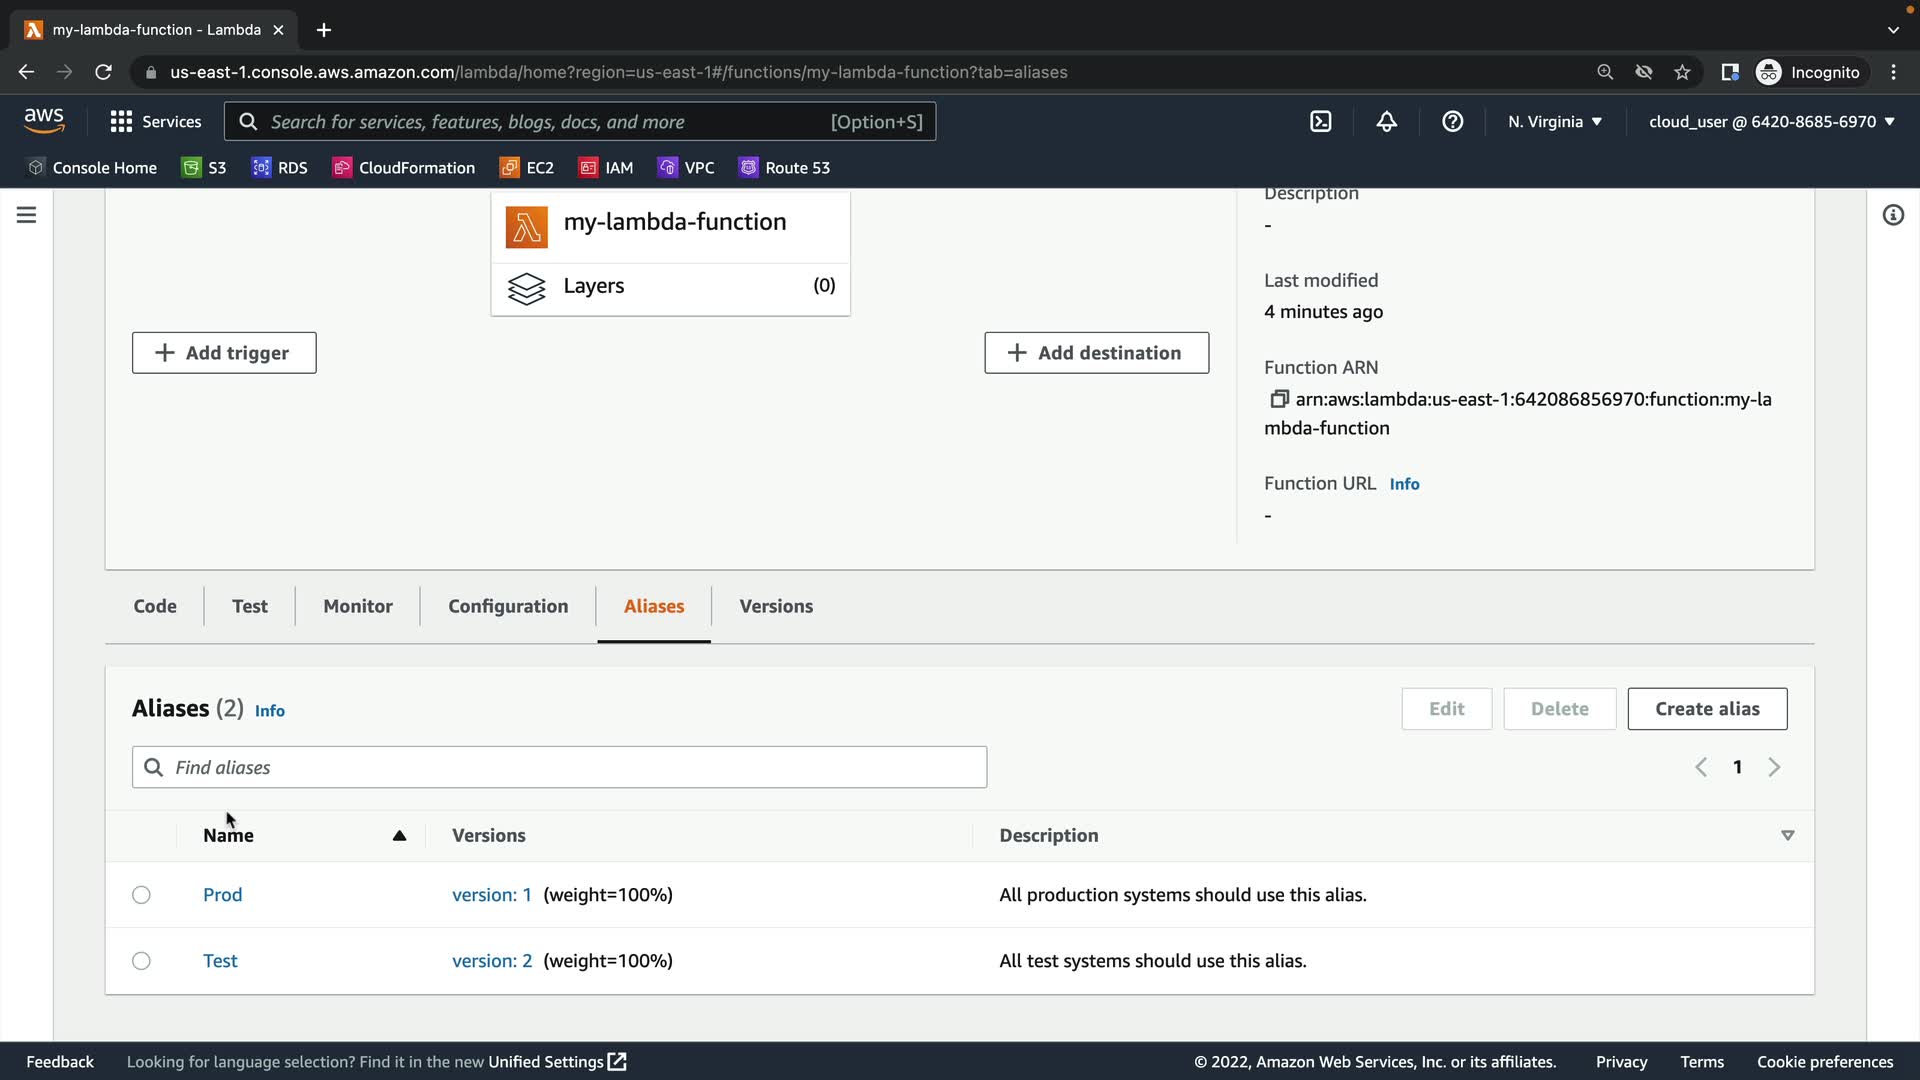Open the info panel icon at right
The height and width of the screenshot is (1080, 1920).
1893,215
